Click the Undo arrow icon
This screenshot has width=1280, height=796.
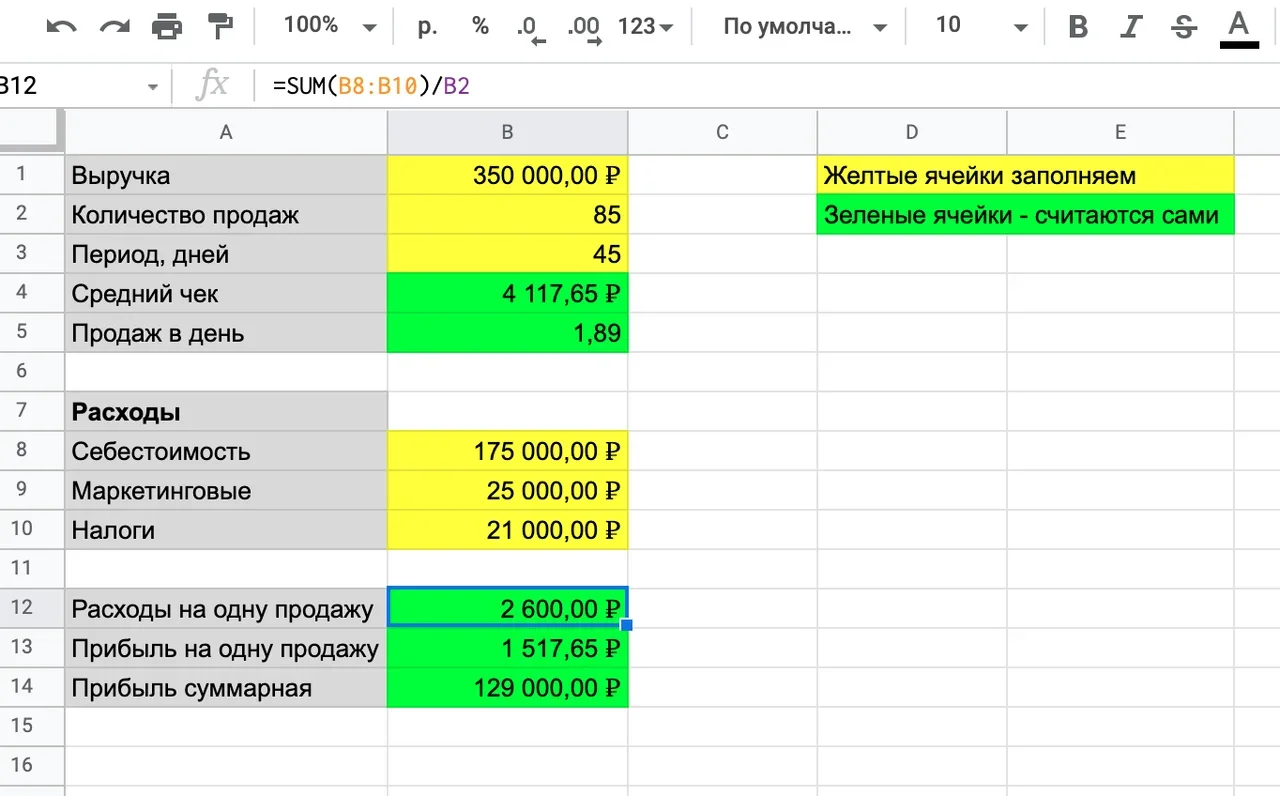click(x=61, y=27)
